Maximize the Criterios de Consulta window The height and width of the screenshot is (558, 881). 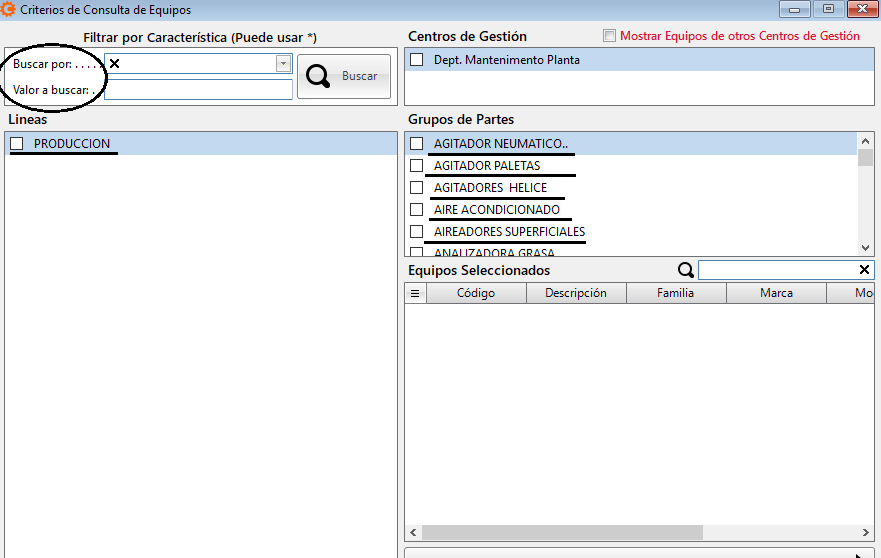(x=828, y=10)
